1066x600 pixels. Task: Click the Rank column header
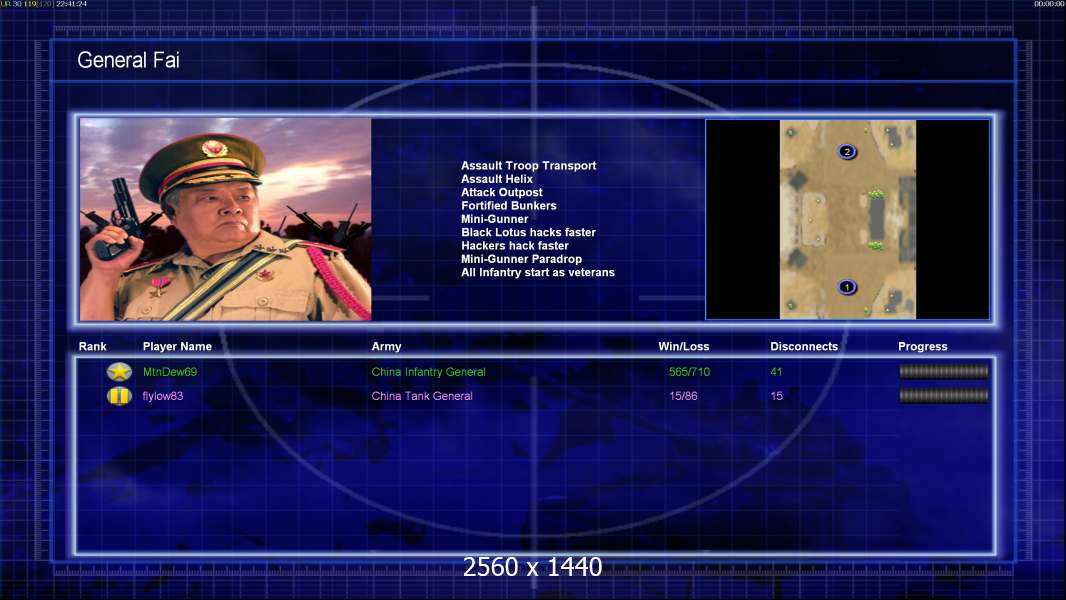92,347
